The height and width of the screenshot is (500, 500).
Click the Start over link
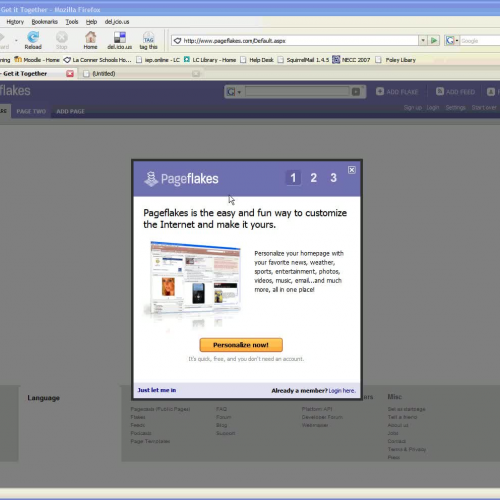pos(484,108)
